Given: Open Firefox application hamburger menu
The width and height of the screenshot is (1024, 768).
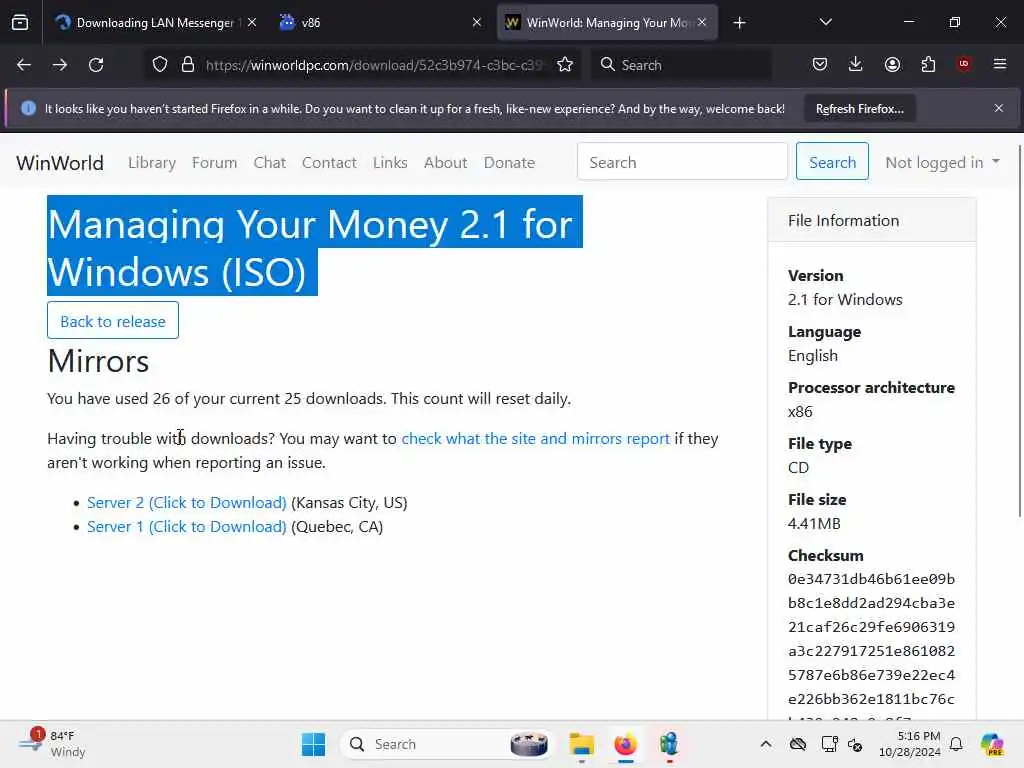Looking at the screenshot, I should (x=1000, y=64).
